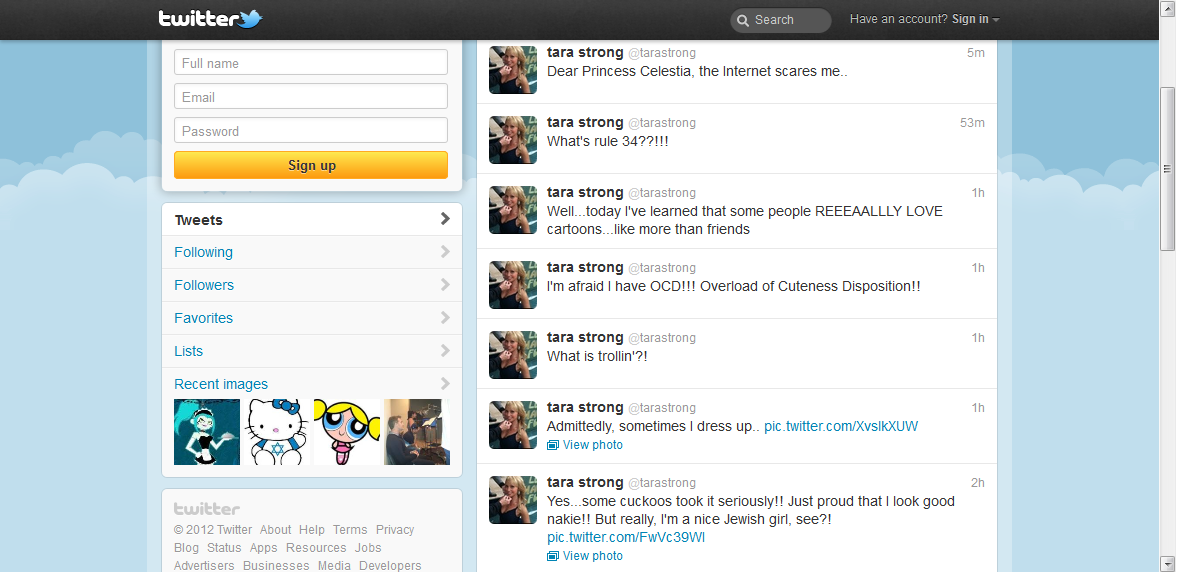Click avatar on nice Jewish girl tweet
Viewport: 1177px width, 572px height.
pos(513,500)
